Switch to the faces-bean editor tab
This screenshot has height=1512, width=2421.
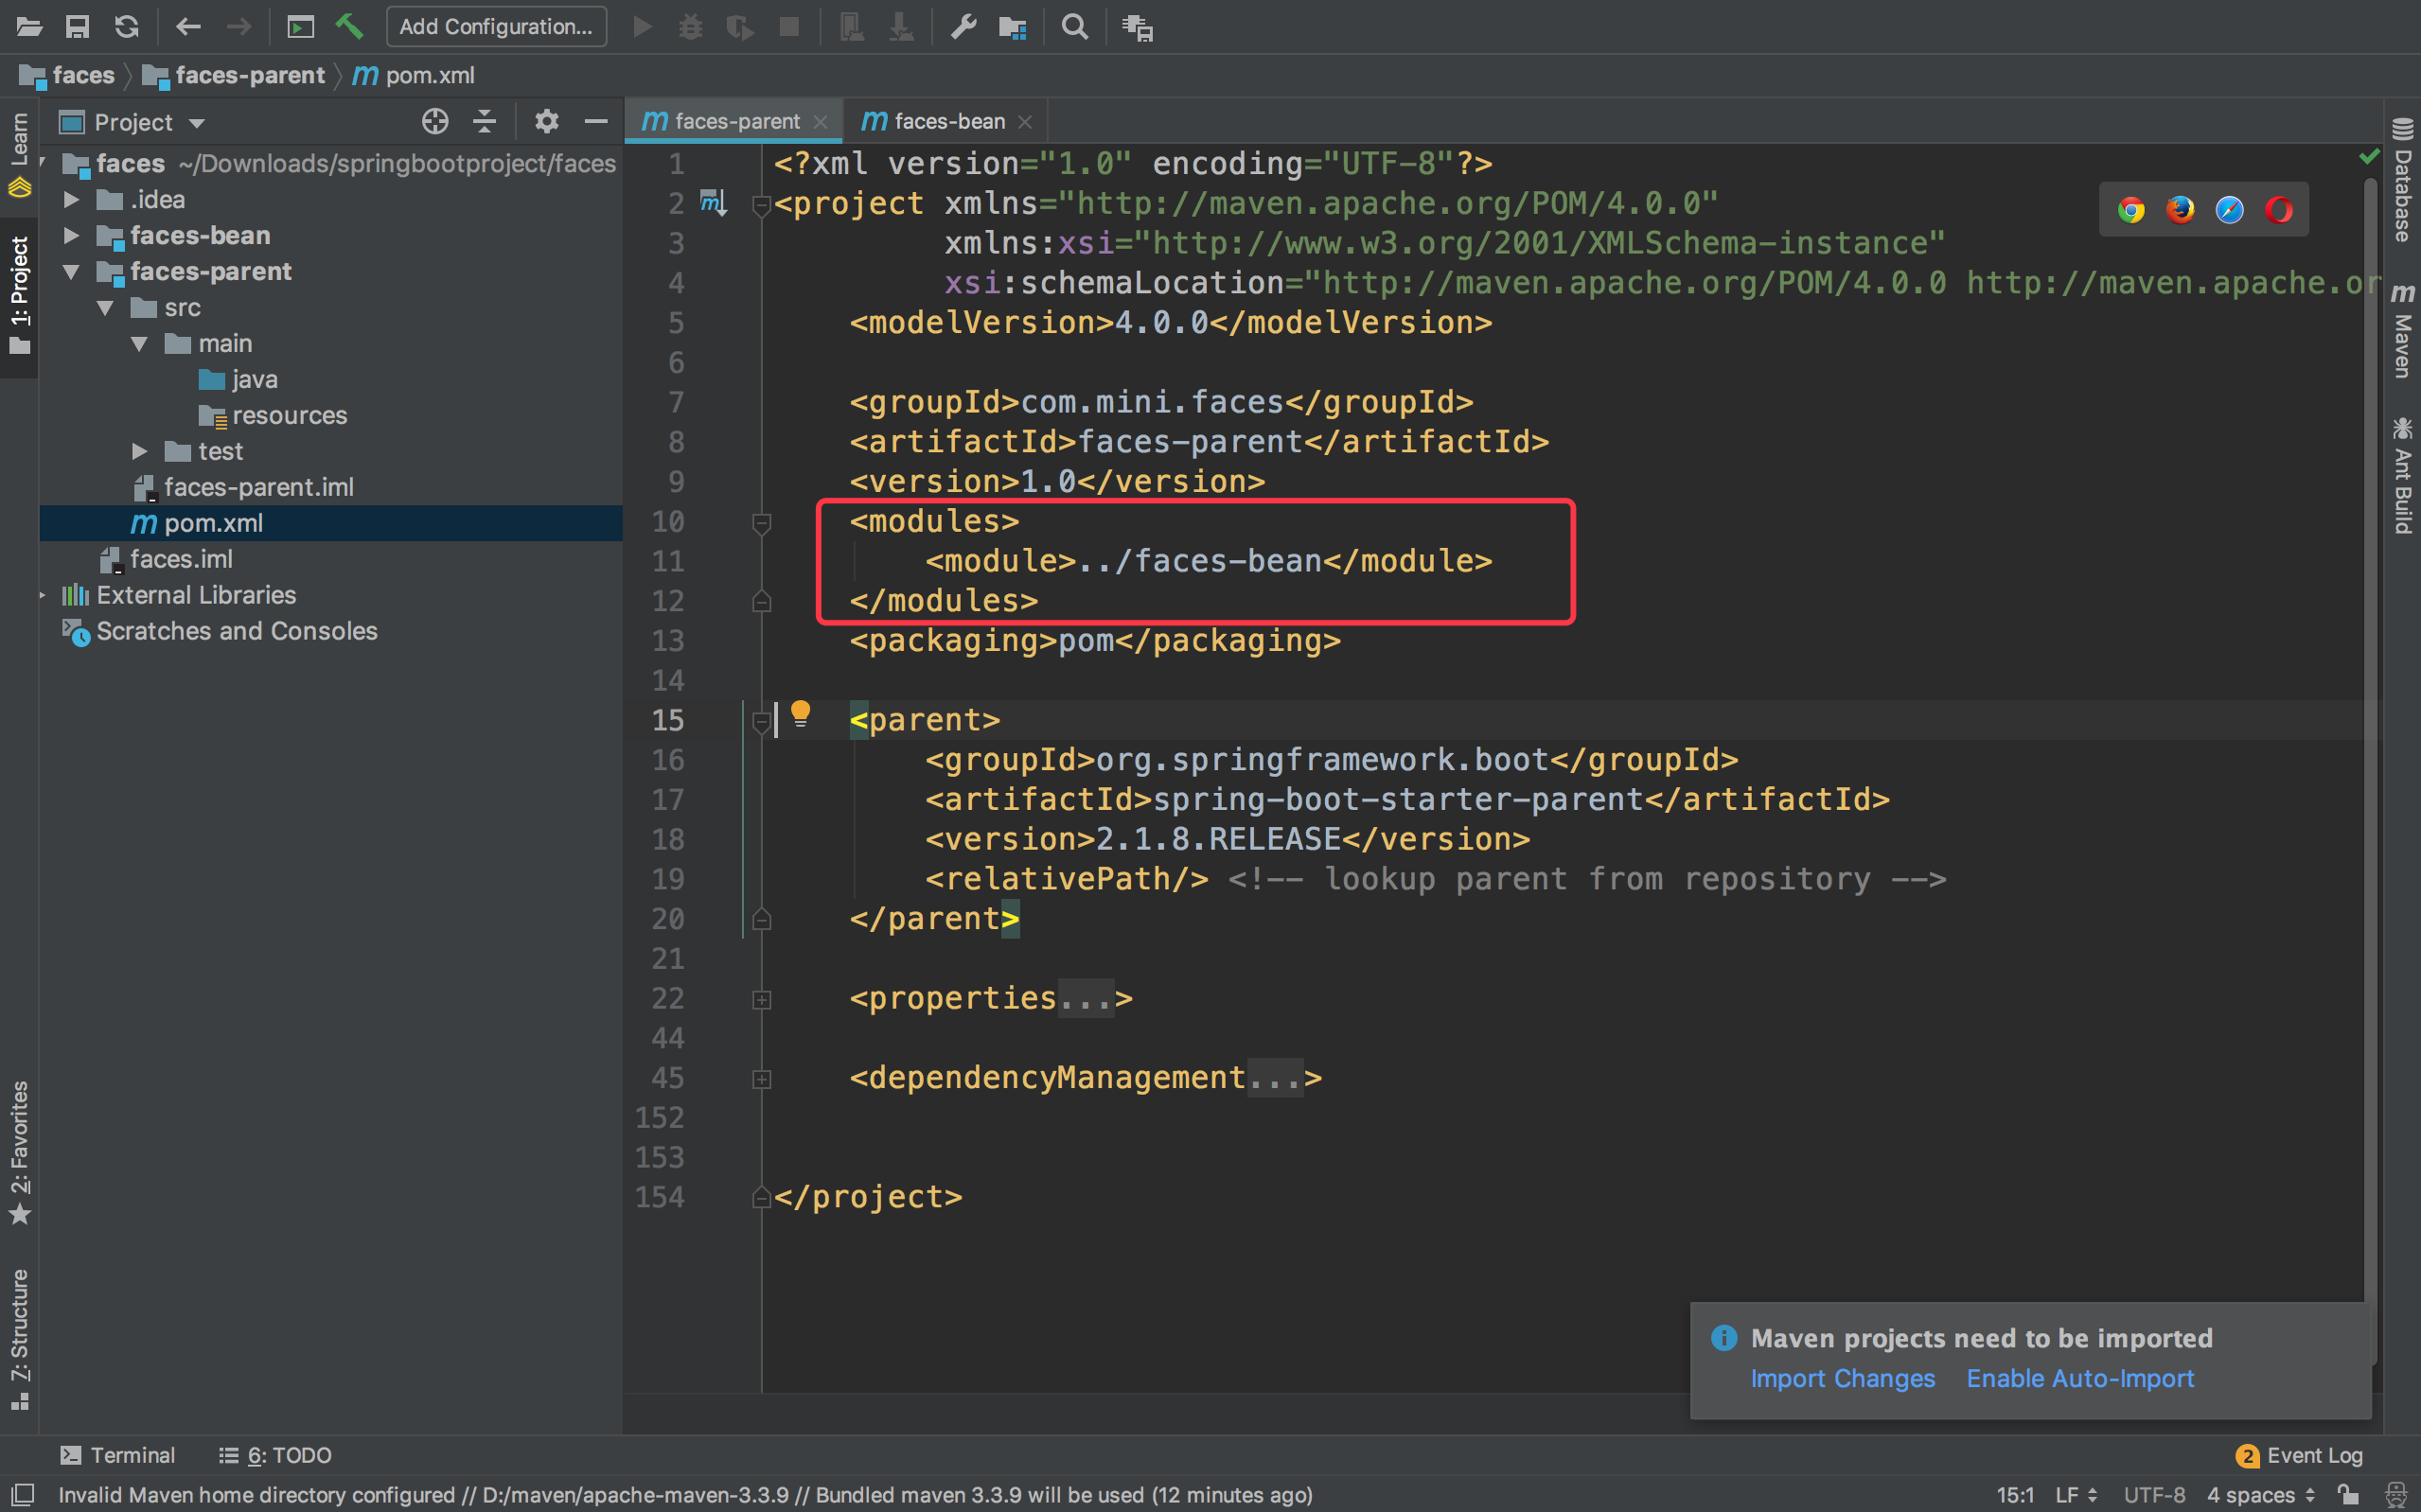tap(948, 121)
